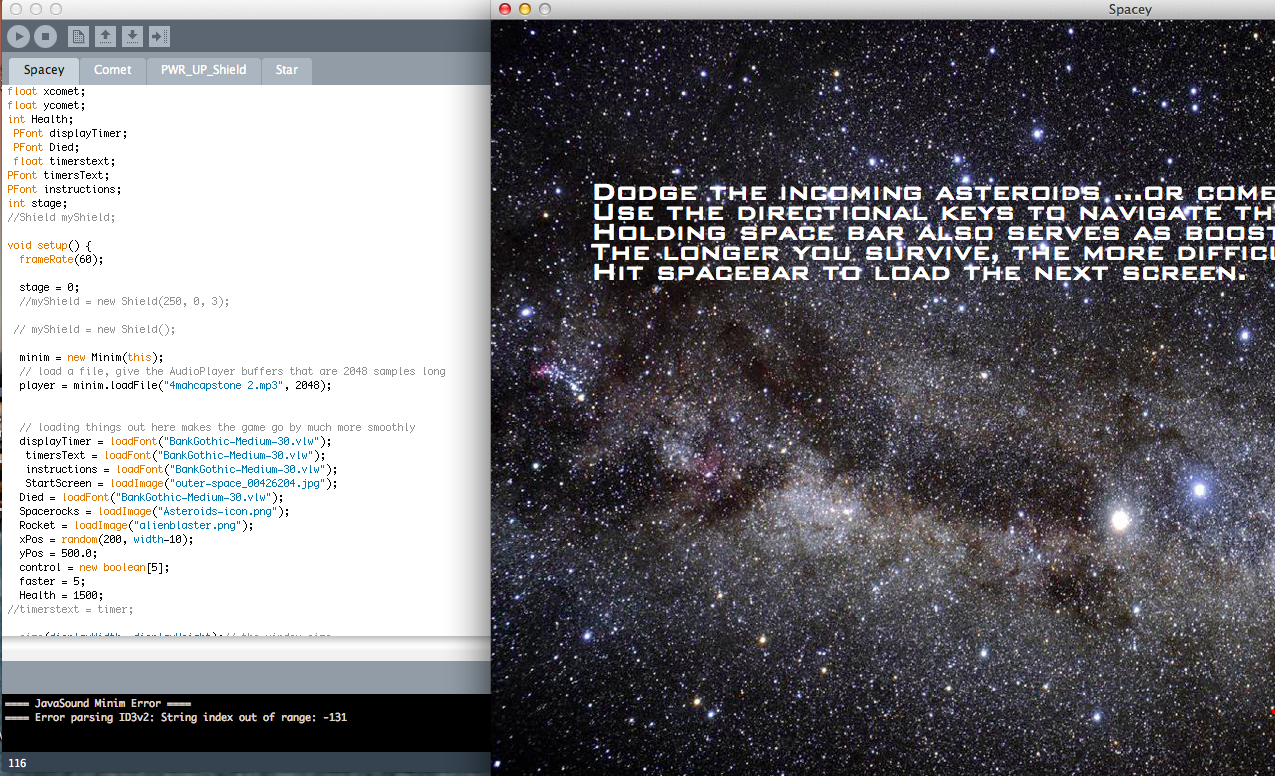Save the sketch using the down-arrow icon
This screenshot has width=1275, height=776.
[x=132, y=37]
